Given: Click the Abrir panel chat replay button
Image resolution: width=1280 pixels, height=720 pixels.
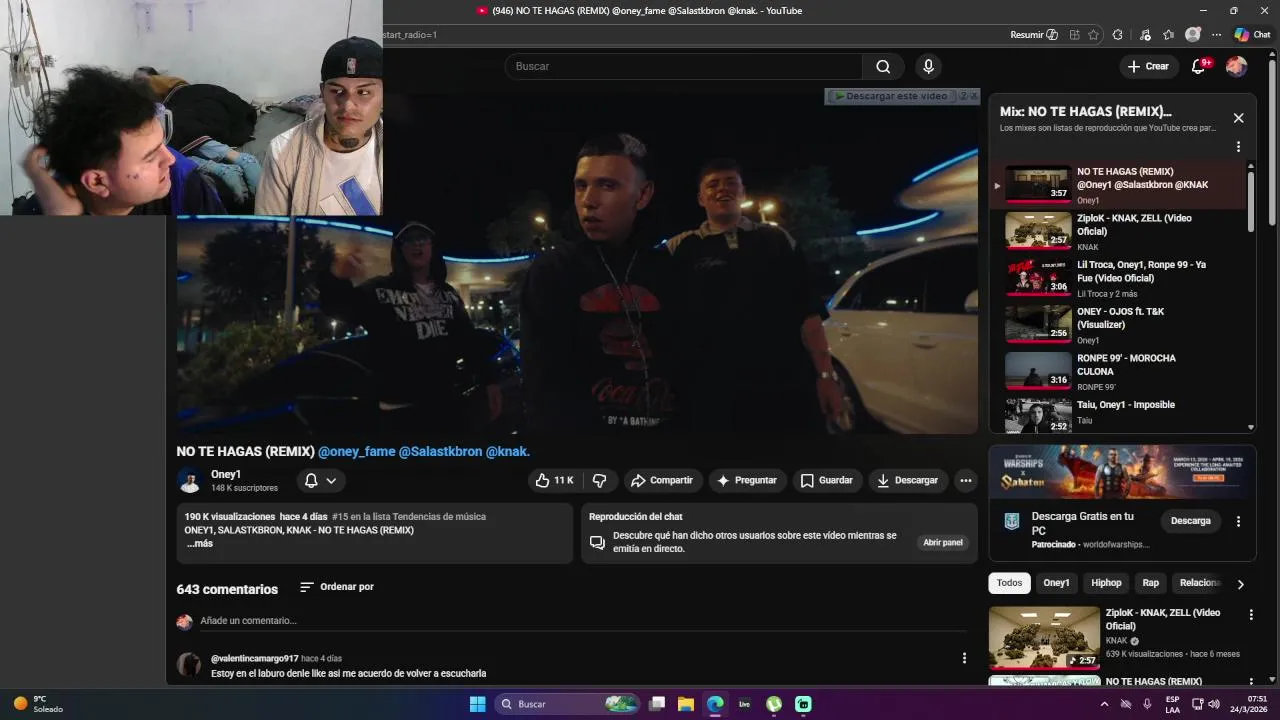Looking at the screenshot, I should pyautogui.click(x=942, y=542).
